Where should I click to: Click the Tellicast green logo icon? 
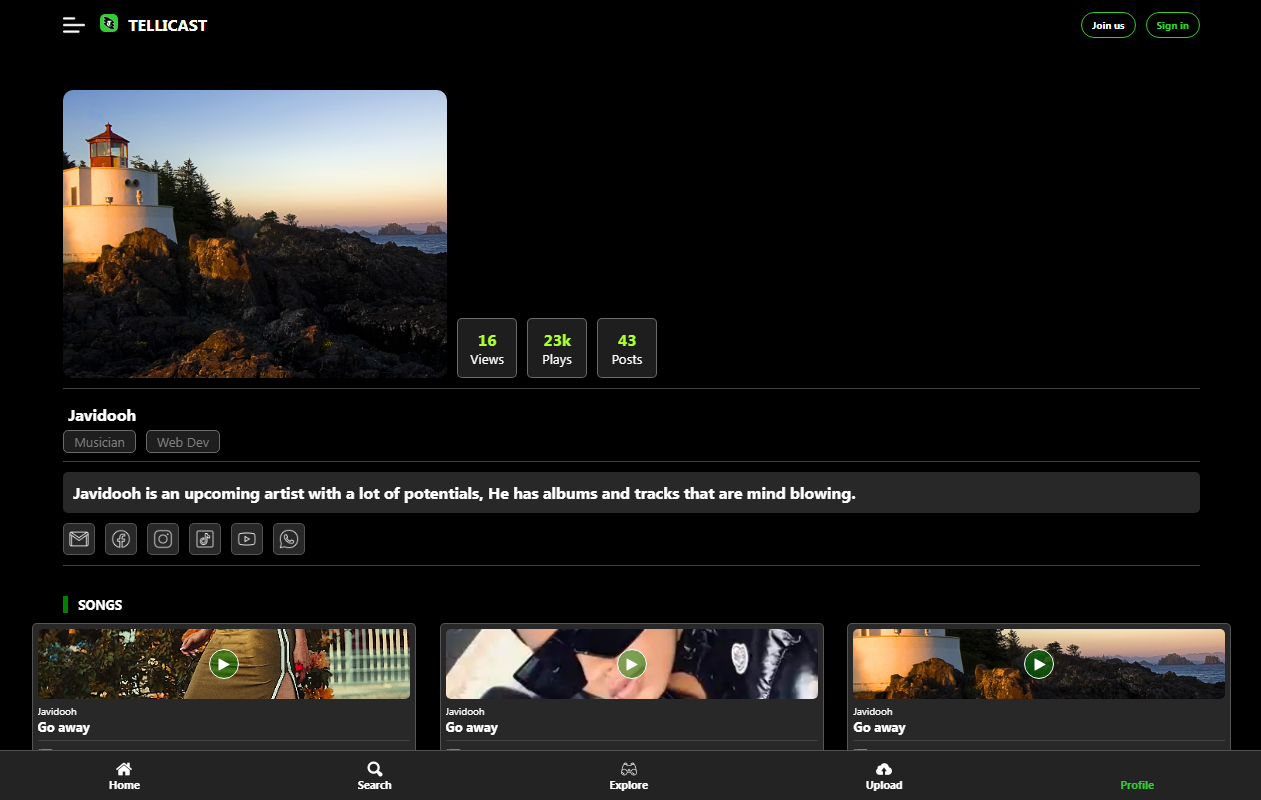(x=109, y=24)
